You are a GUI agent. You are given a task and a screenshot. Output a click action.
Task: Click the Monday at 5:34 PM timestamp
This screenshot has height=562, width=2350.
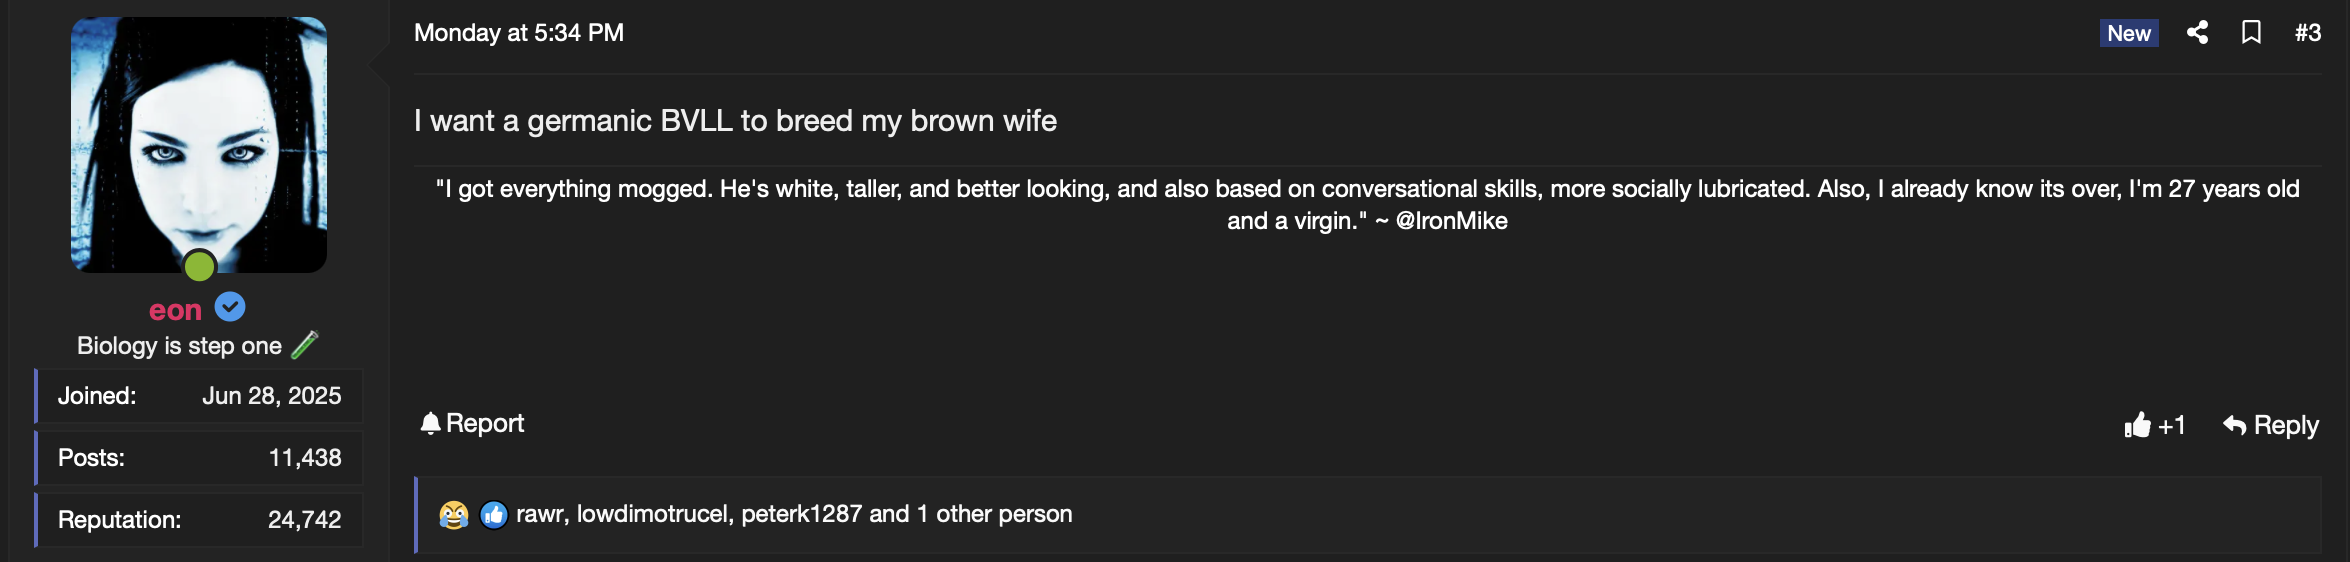[519, 33]
